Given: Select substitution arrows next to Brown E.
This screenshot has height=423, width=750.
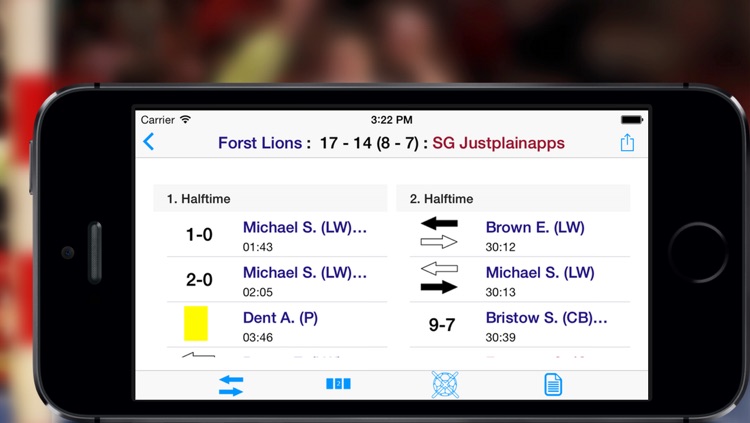Looking at the screenshot, I should tap(439, 233).
